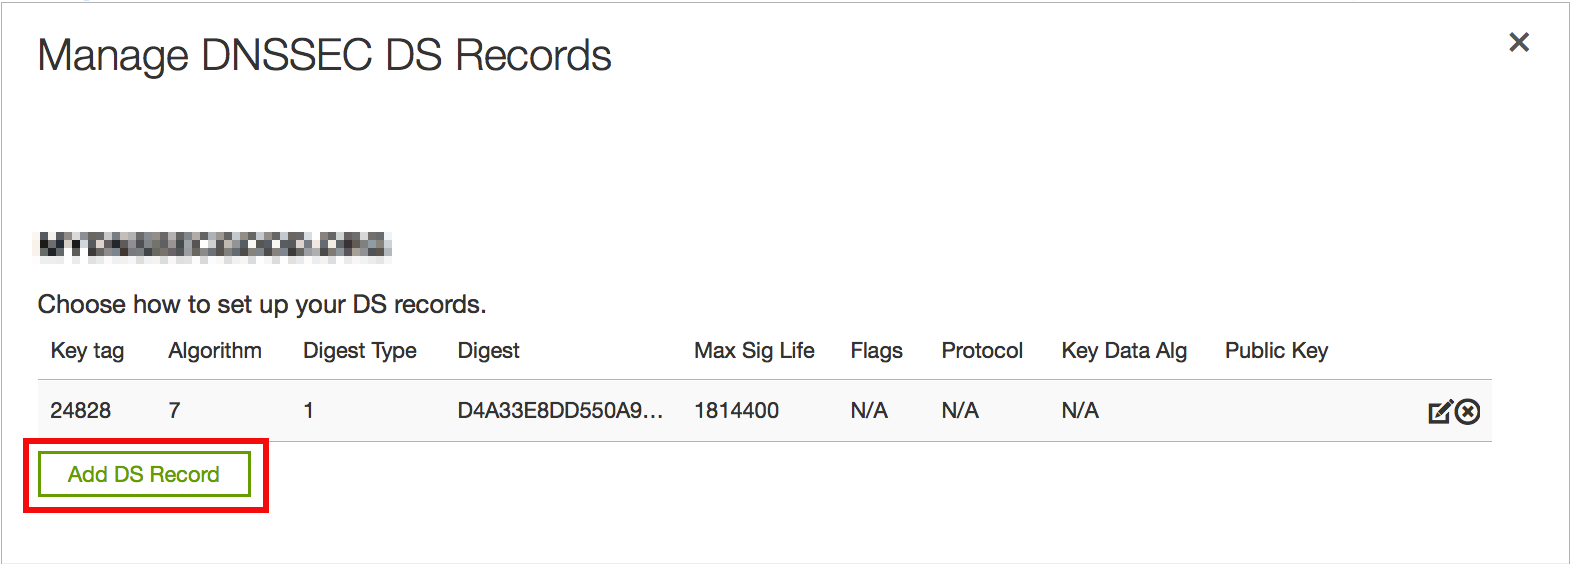Screen dimensions: 1570x564
Task: Click the blurred domain name text
Action: [214, 245]
